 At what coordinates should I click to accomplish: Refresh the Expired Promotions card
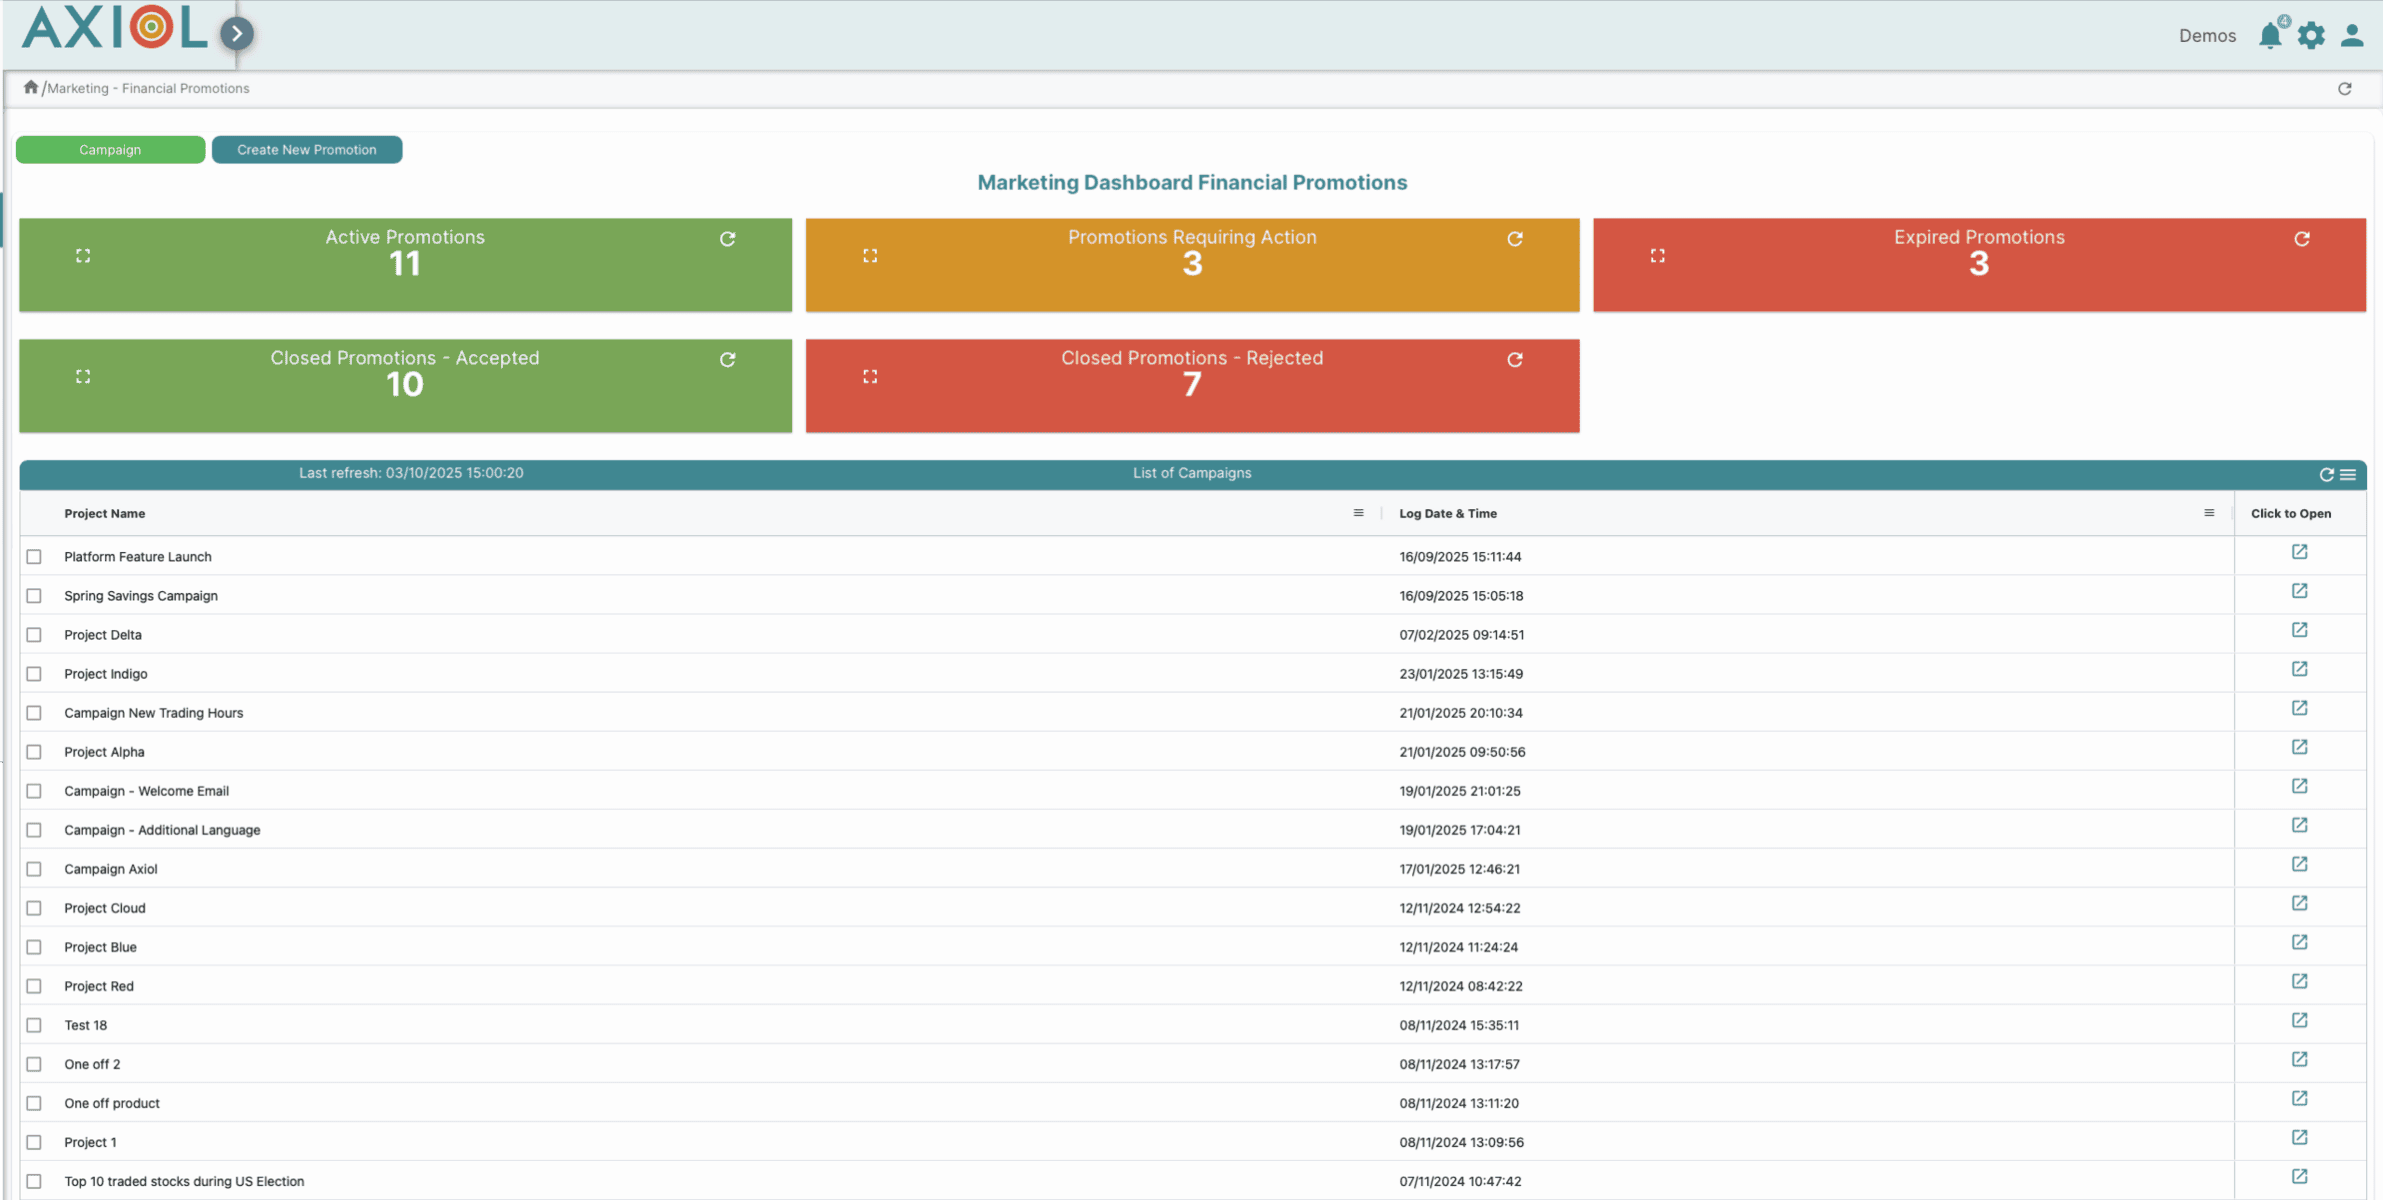(x=2302, y=239)
